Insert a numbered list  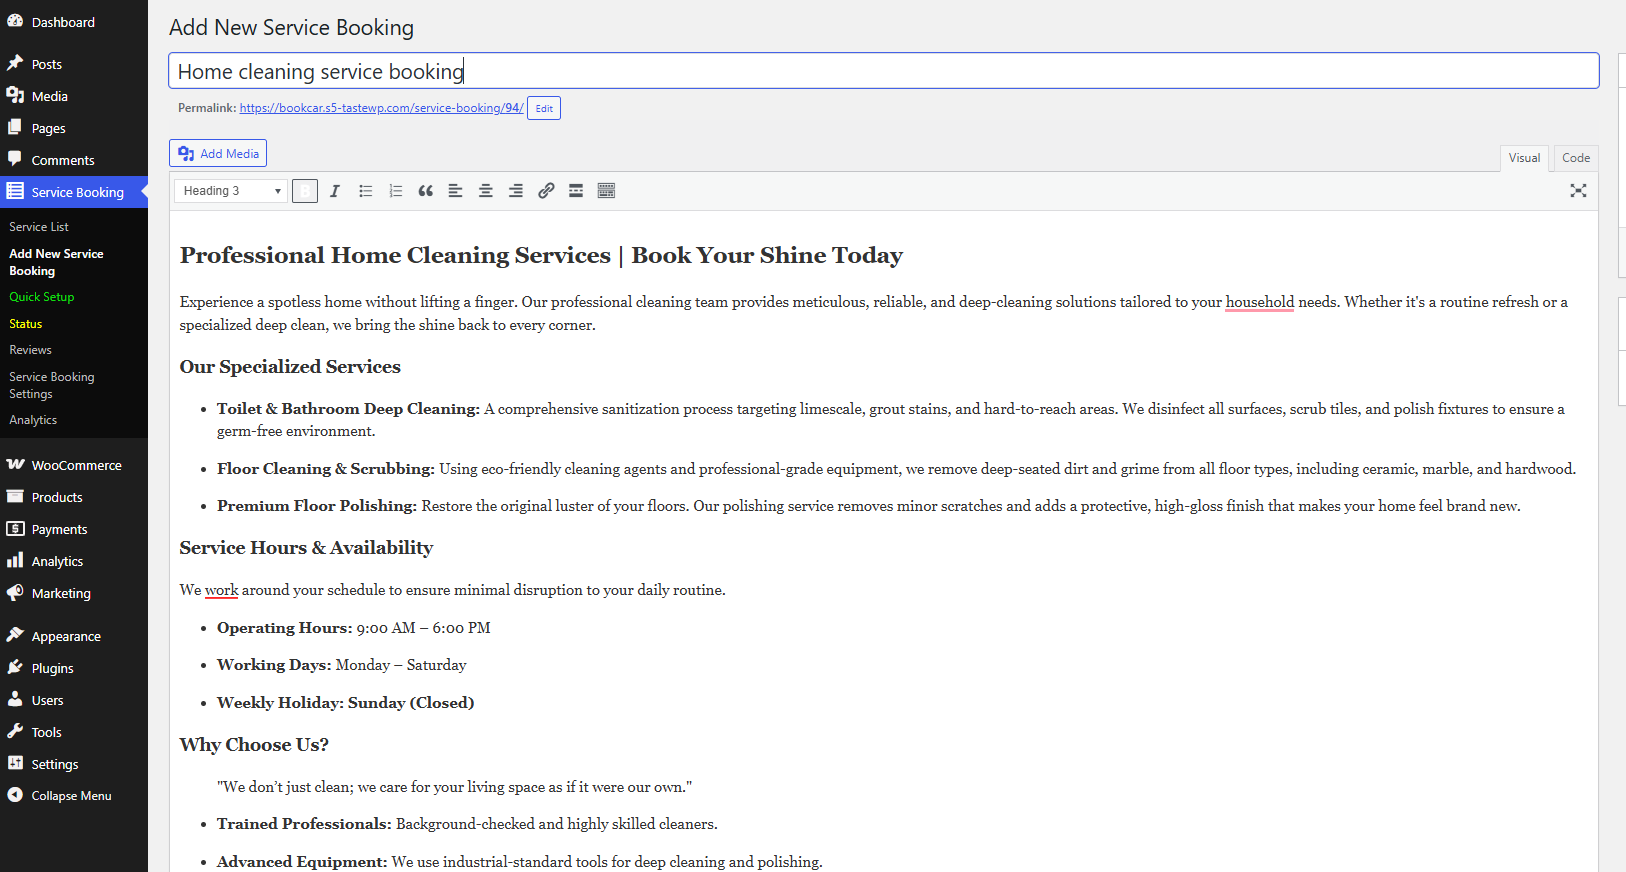[396, 191]
